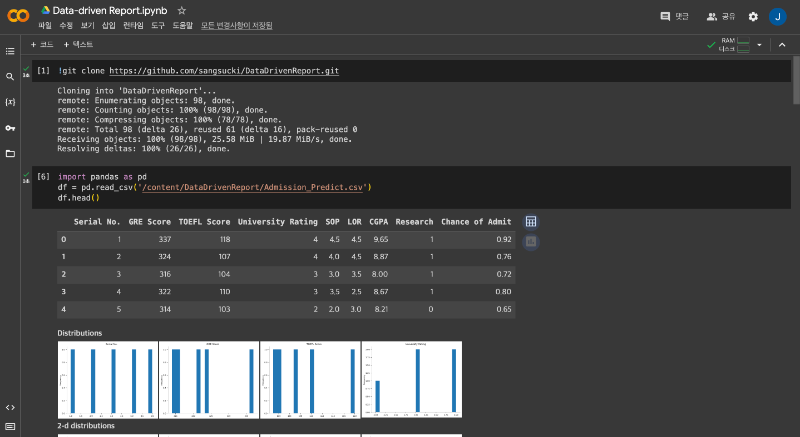The image size is (800, 437).
Task: Click the CGPA value 8.00
Action: pos(380,274)
